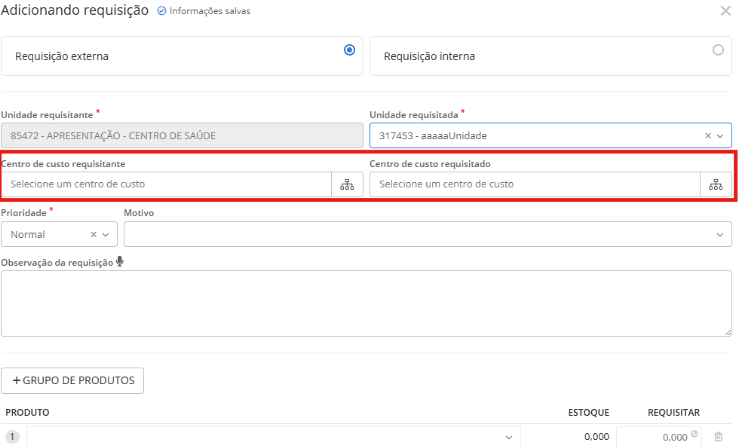Focus the Centro de custo requisitante field
740x447 pixels.
tap(167, 185)
